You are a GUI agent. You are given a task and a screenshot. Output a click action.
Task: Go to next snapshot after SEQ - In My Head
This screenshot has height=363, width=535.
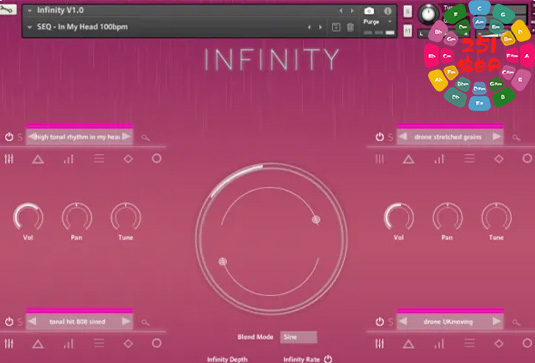(x=320, y=27)
